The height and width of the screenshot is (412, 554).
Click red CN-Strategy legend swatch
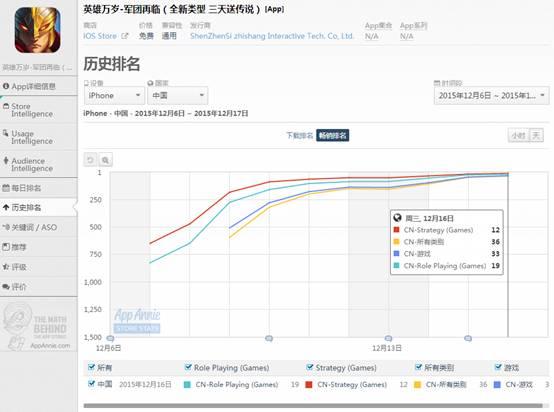[x=309, y=384]
